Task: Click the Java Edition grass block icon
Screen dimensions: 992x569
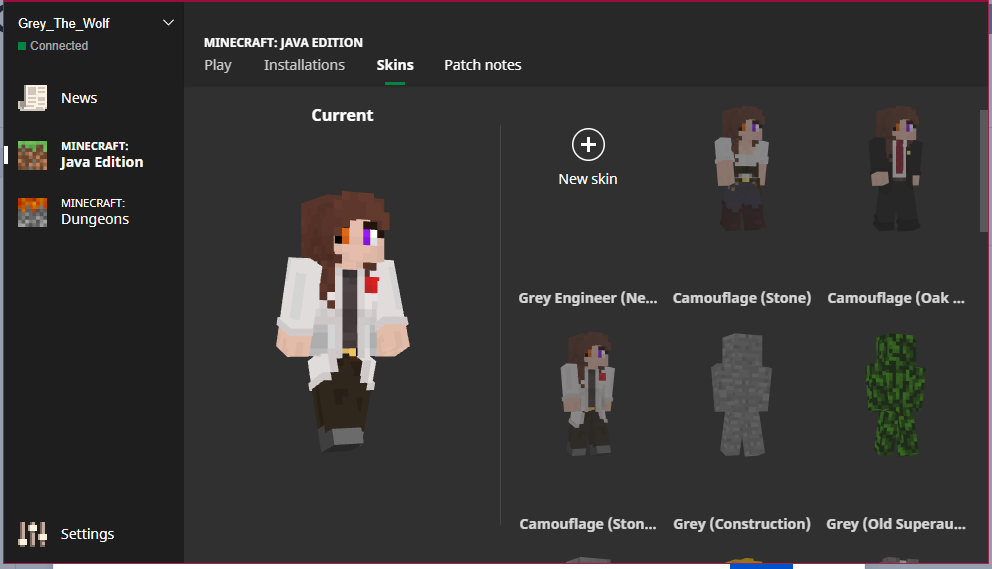Action: click(x=32, y=156)
